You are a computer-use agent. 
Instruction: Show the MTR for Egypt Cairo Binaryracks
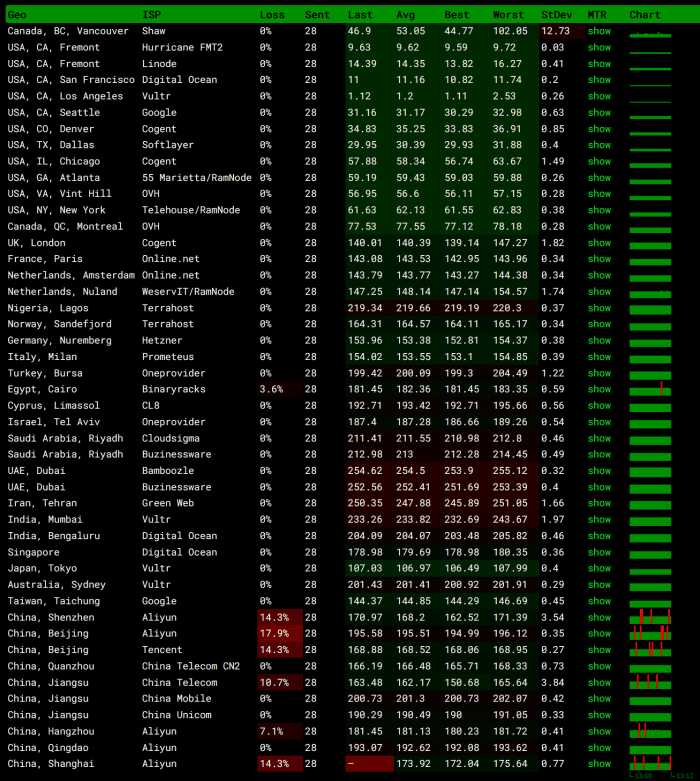(599, 390)
